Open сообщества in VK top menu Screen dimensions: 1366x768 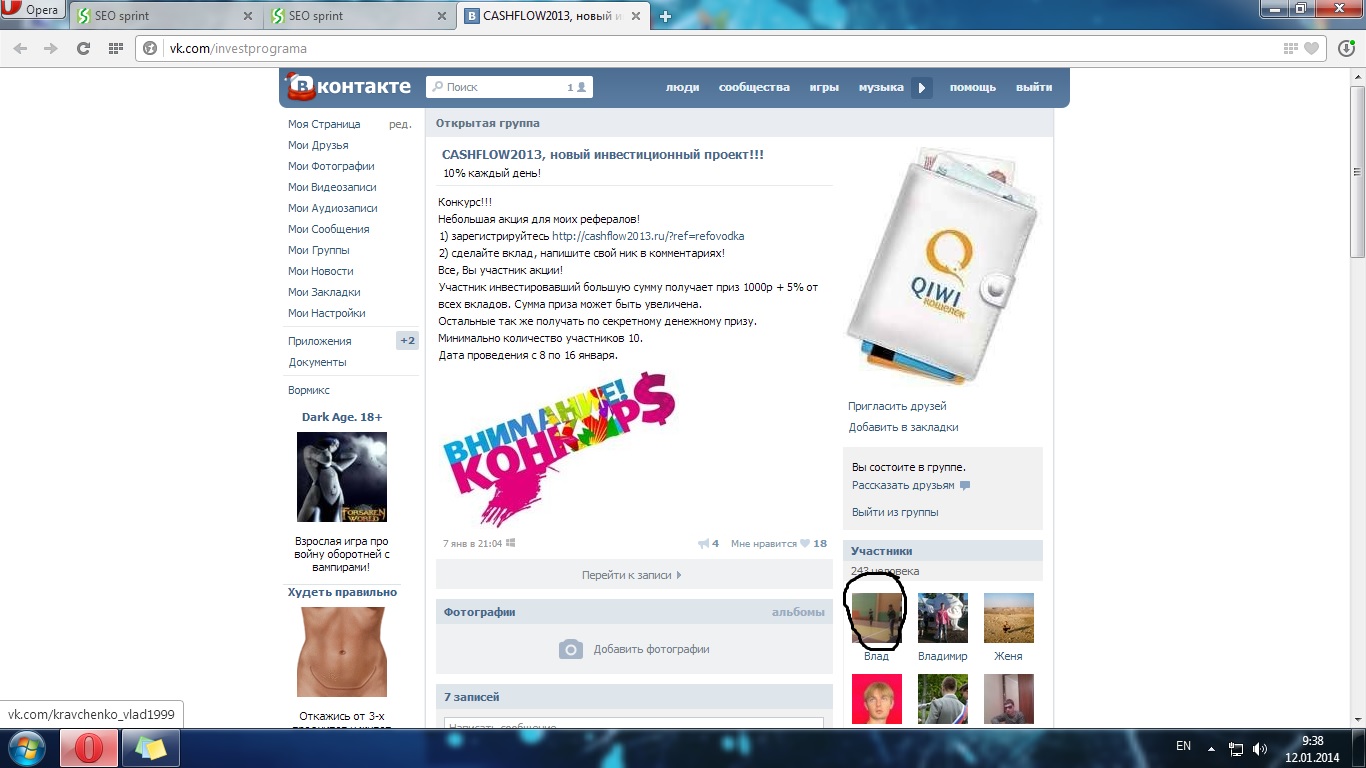(x=754, y=87)
